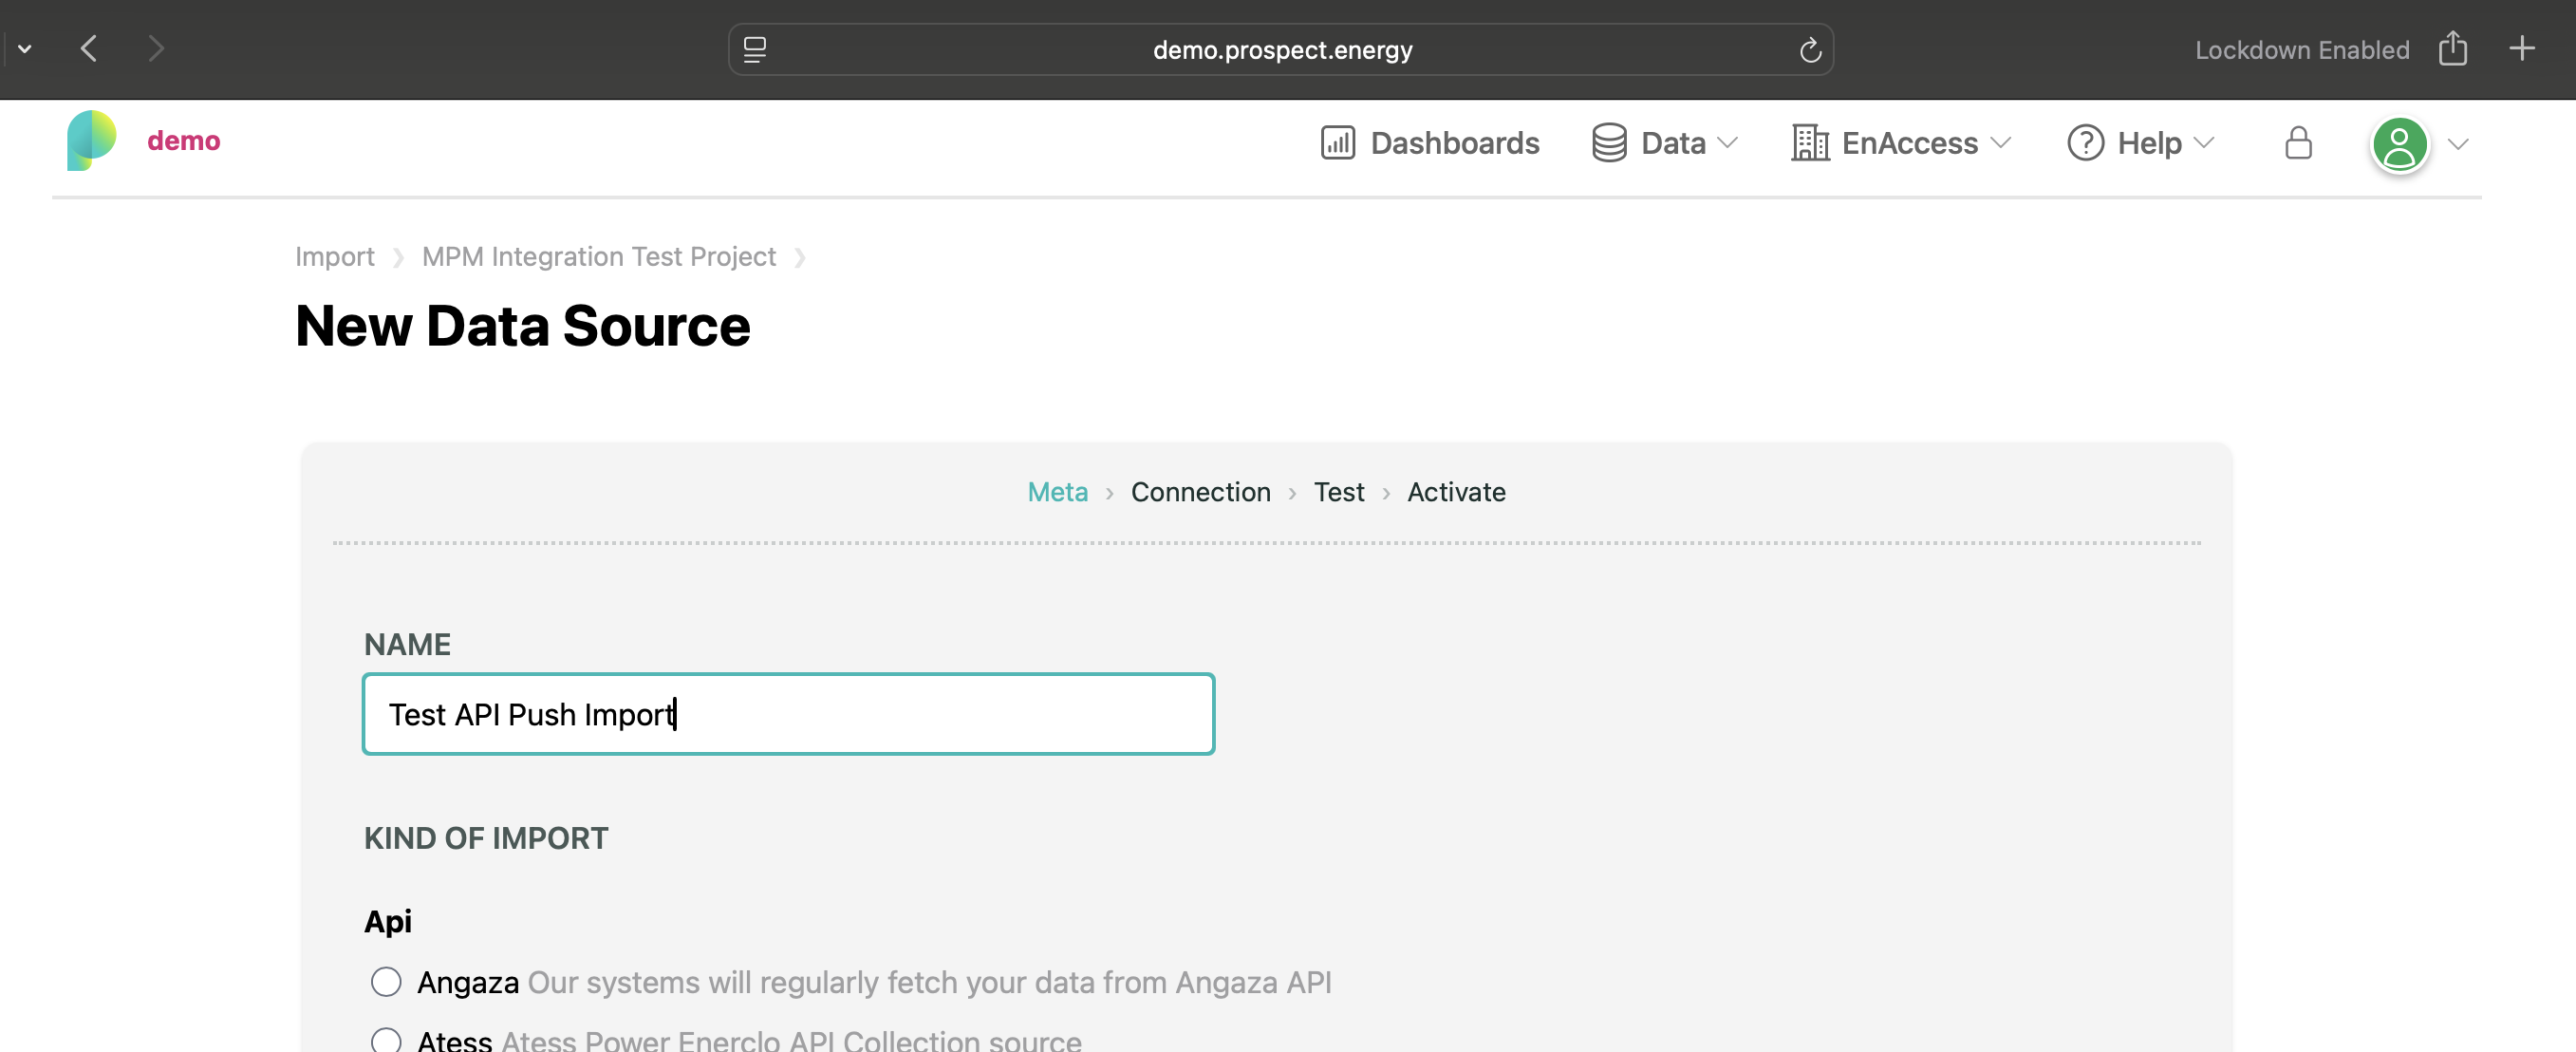This screenshot has height=1052, width=2576.
Task: Select the Angaza API option
Action: (x=385, y=981)
